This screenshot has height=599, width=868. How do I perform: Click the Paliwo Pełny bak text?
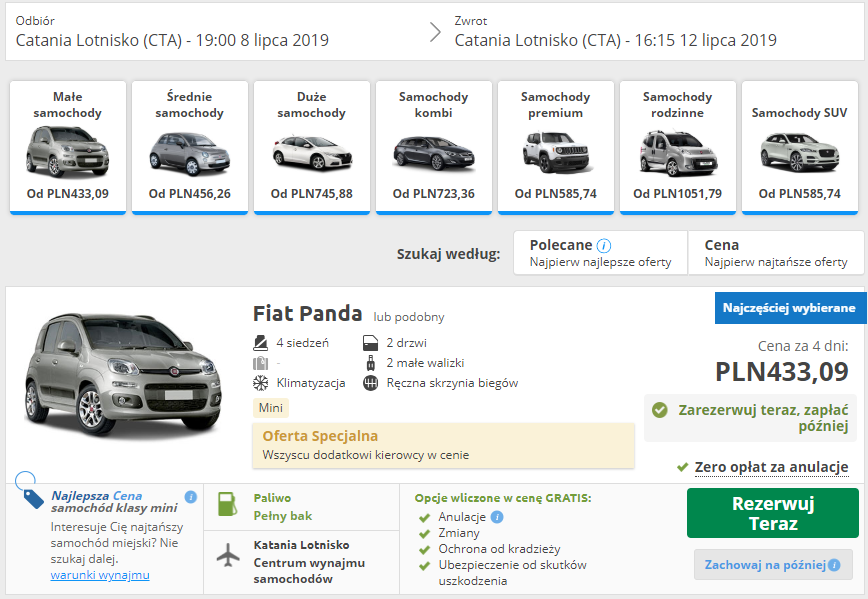coord(283,507)
